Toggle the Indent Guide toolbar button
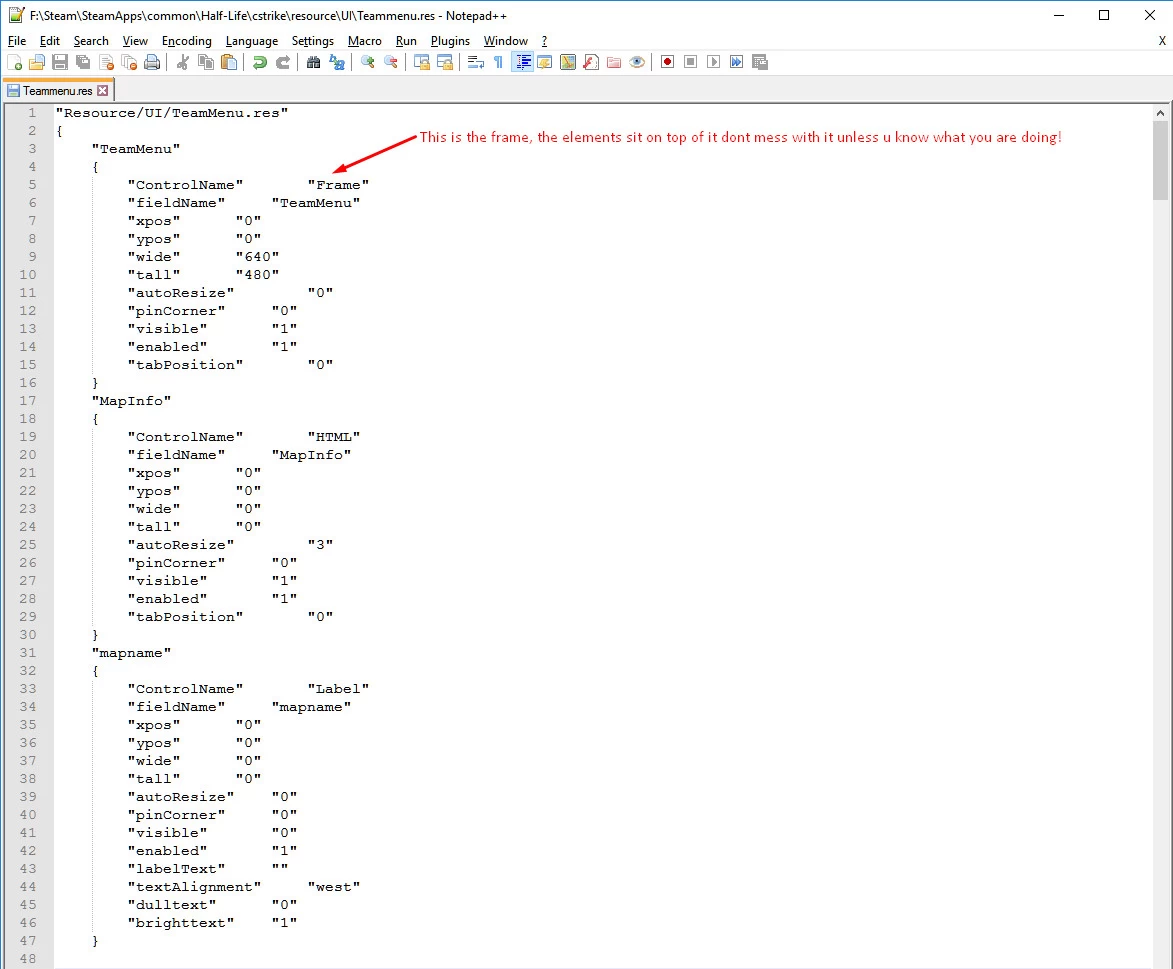The height and width of the screenshot is (969, 1173). pos(522,62)
